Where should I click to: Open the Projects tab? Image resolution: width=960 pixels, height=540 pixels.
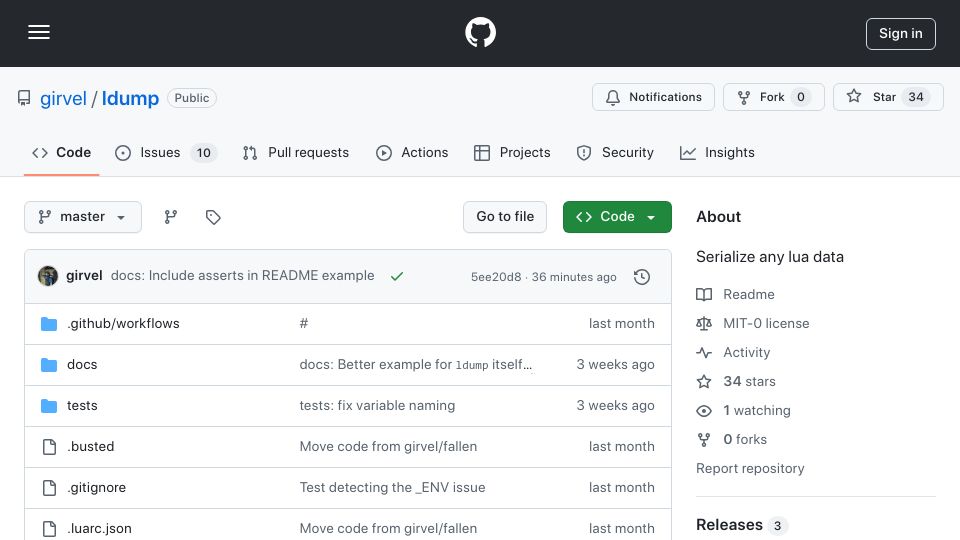click(x=512, y=152)
